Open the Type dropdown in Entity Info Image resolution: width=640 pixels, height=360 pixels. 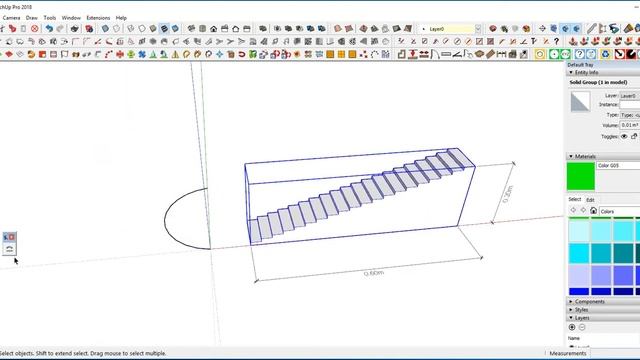(x=630, y=115)
